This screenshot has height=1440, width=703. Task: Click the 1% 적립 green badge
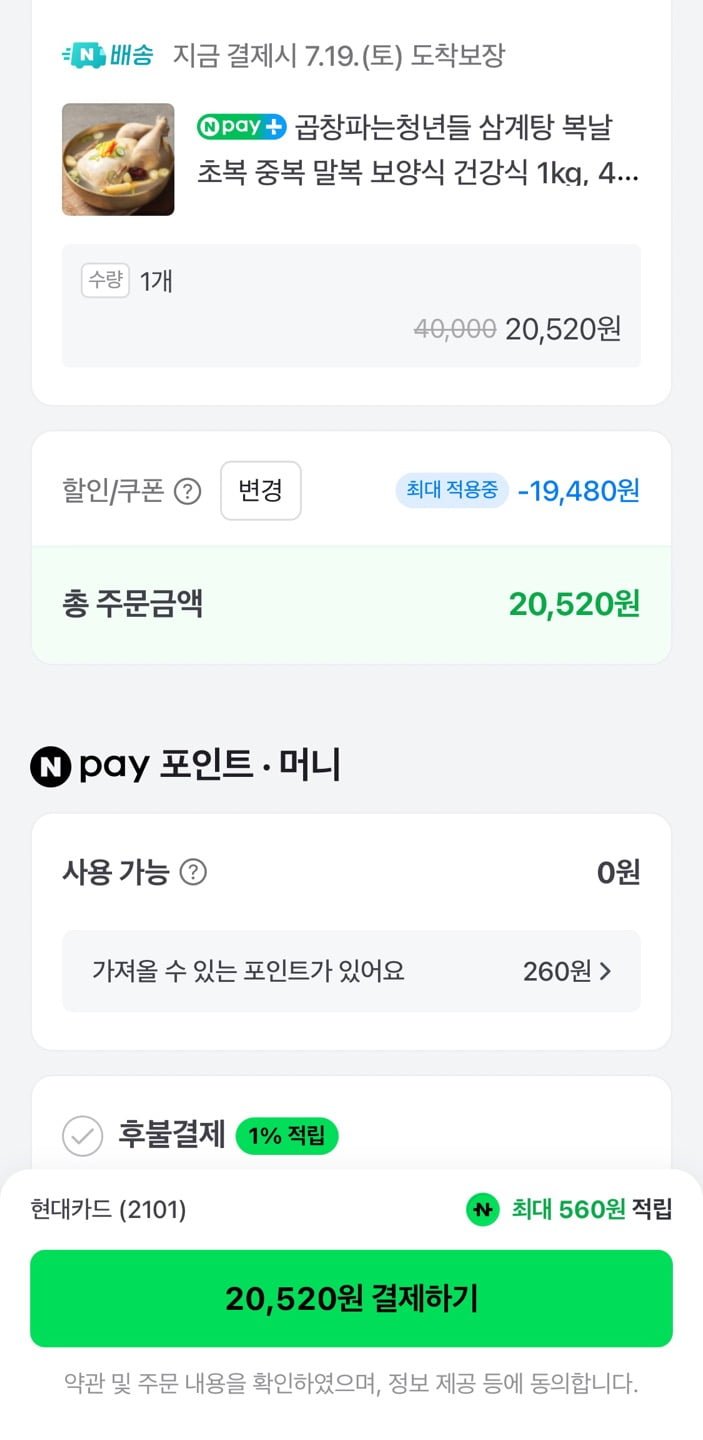[287, 1136]
